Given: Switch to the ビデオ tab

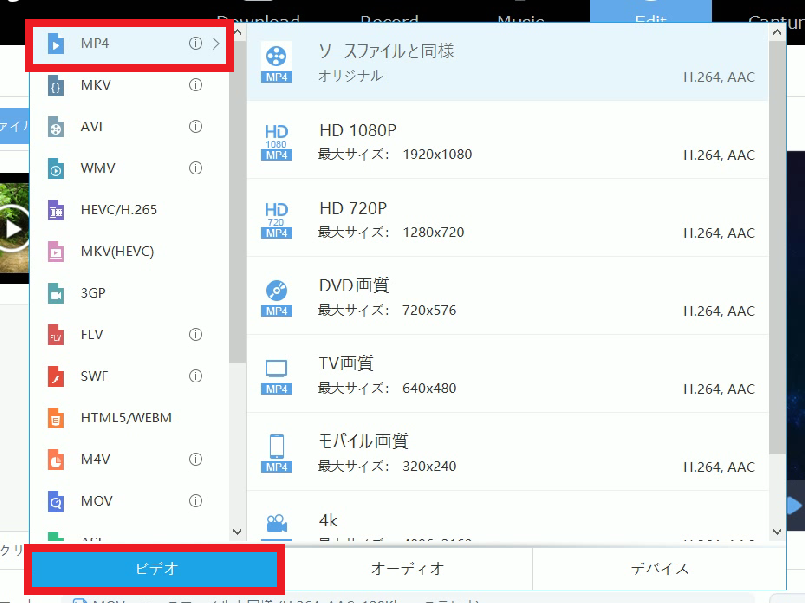Looking at the screenshot, I should point(155,569).
